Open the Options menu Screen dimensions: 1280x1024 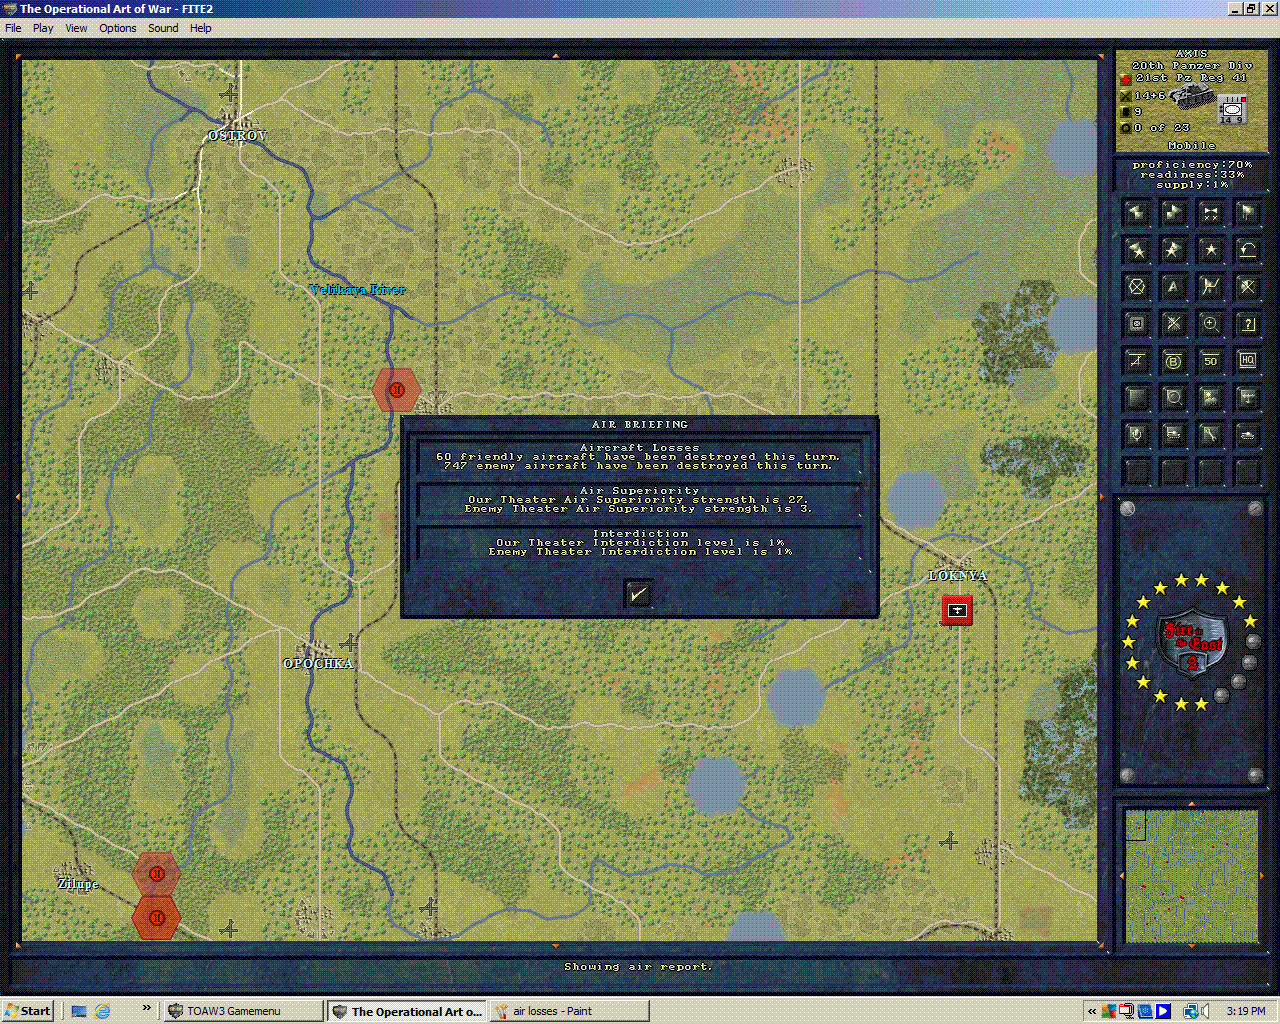click(x=117, y=28)
